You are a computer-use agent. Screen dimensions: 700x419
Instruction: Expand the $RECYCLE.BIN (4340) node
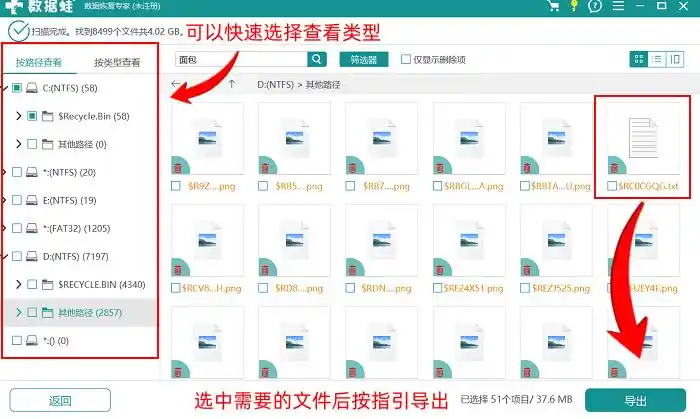(18, 284)
